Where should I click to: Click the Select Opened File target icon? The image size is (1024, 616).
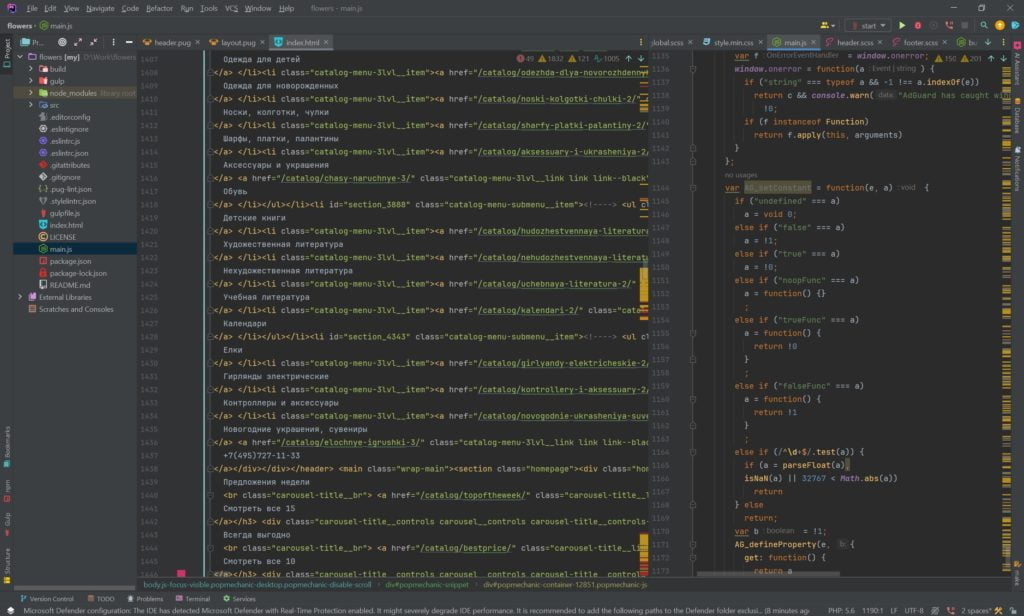coord(62,43)
